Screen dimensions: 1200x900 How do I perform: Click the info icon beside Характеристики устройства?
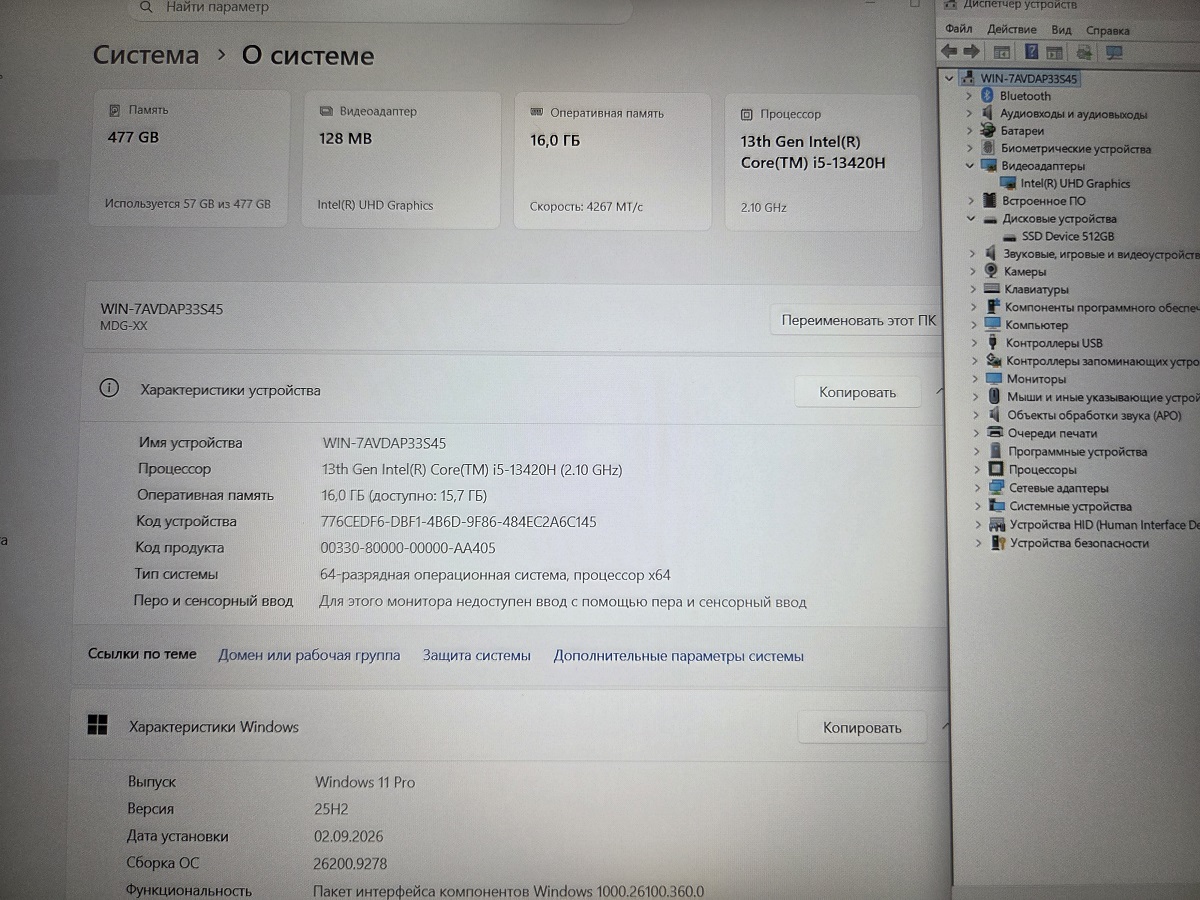110,389
